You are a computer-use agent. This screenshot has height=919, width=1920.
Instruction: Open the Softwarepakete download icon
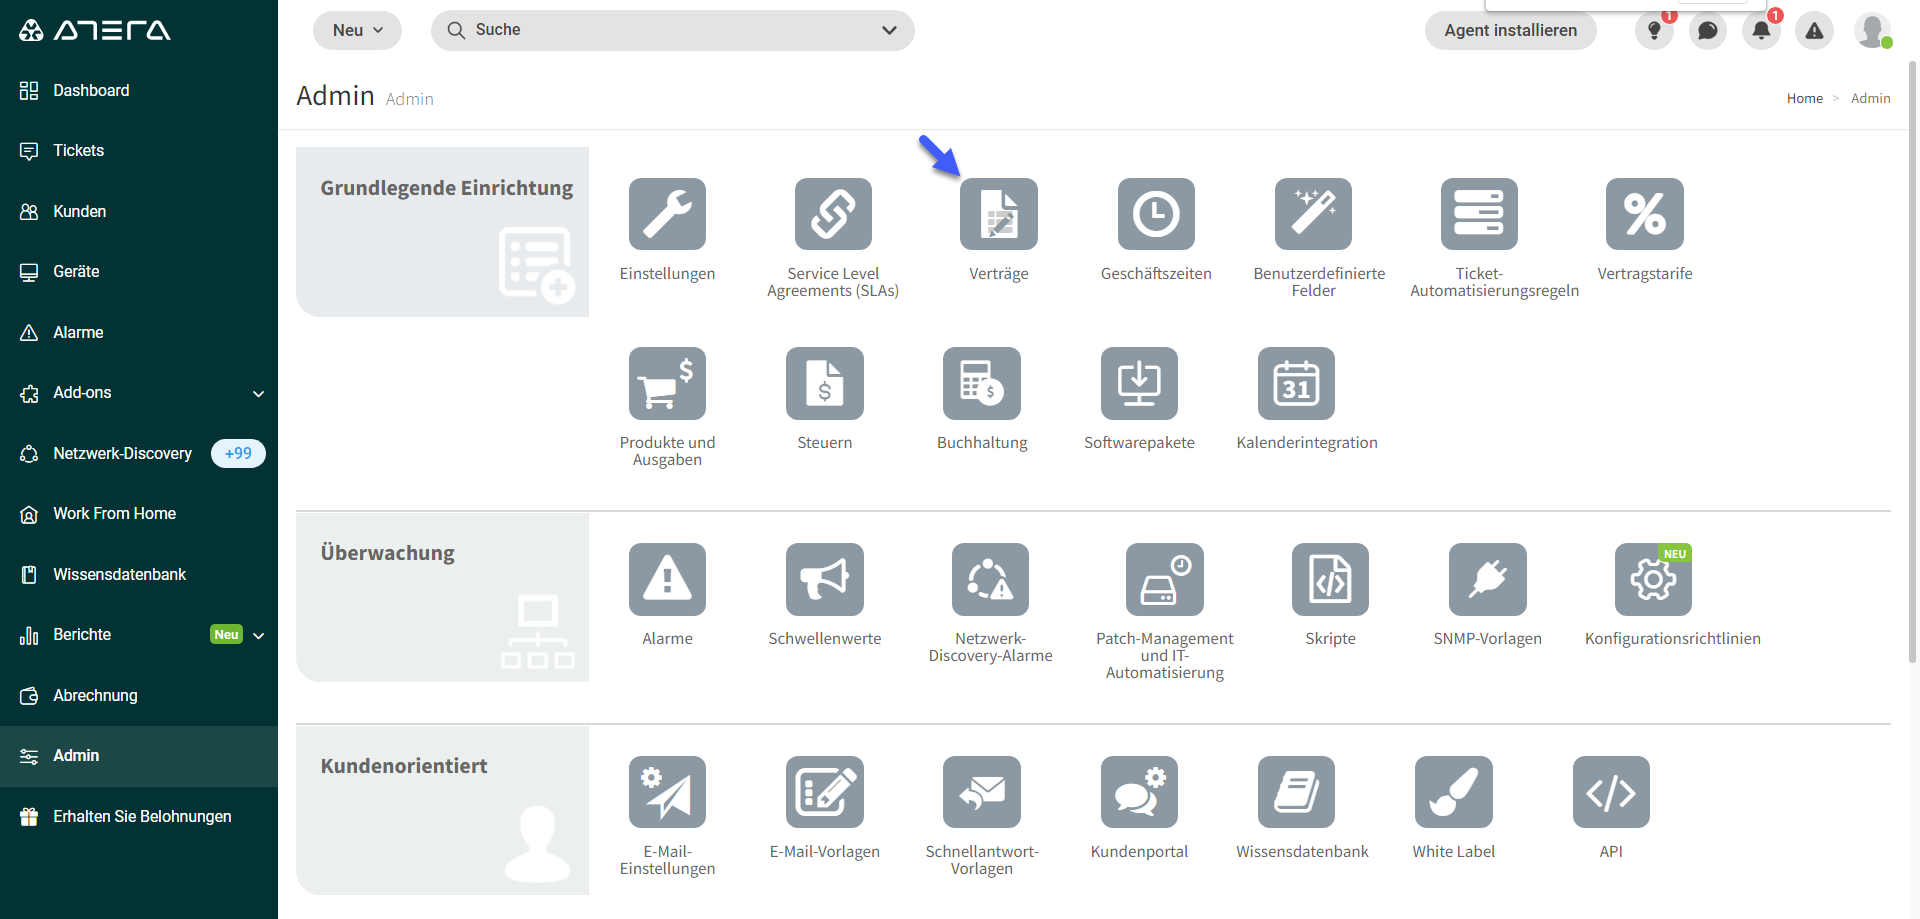tap(1139, 383)
